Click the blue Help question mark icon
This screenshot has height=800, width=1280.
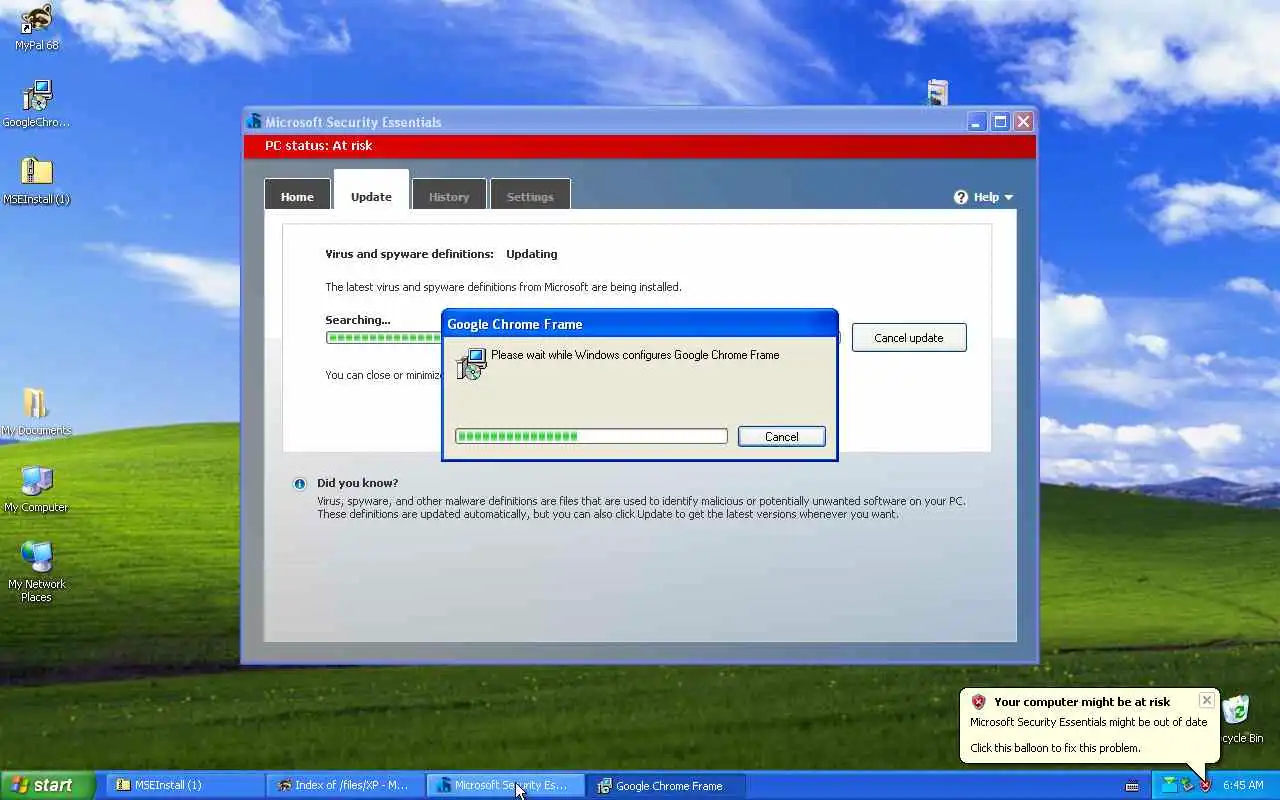[x=961, y=197]
